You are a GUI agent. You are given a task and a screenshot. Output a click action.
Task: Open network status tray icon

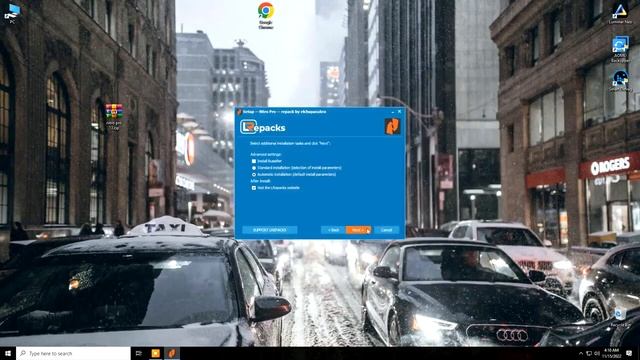pyautogui.click(x=589, y=353)
